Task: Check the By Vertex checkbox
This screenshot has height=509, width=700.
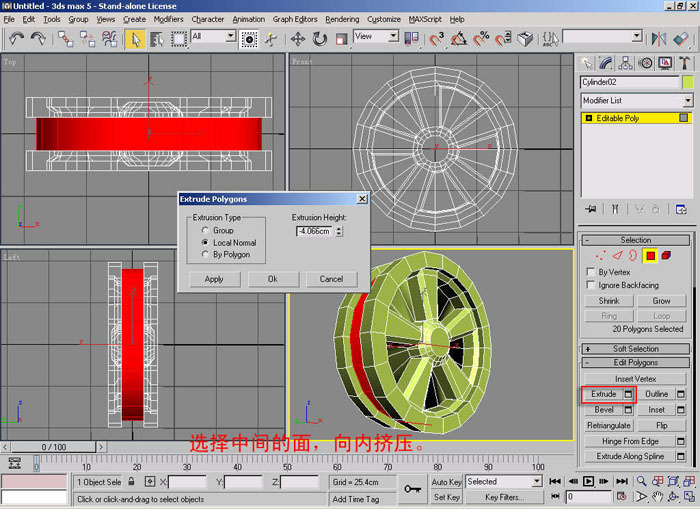Action: coord(591,272)
